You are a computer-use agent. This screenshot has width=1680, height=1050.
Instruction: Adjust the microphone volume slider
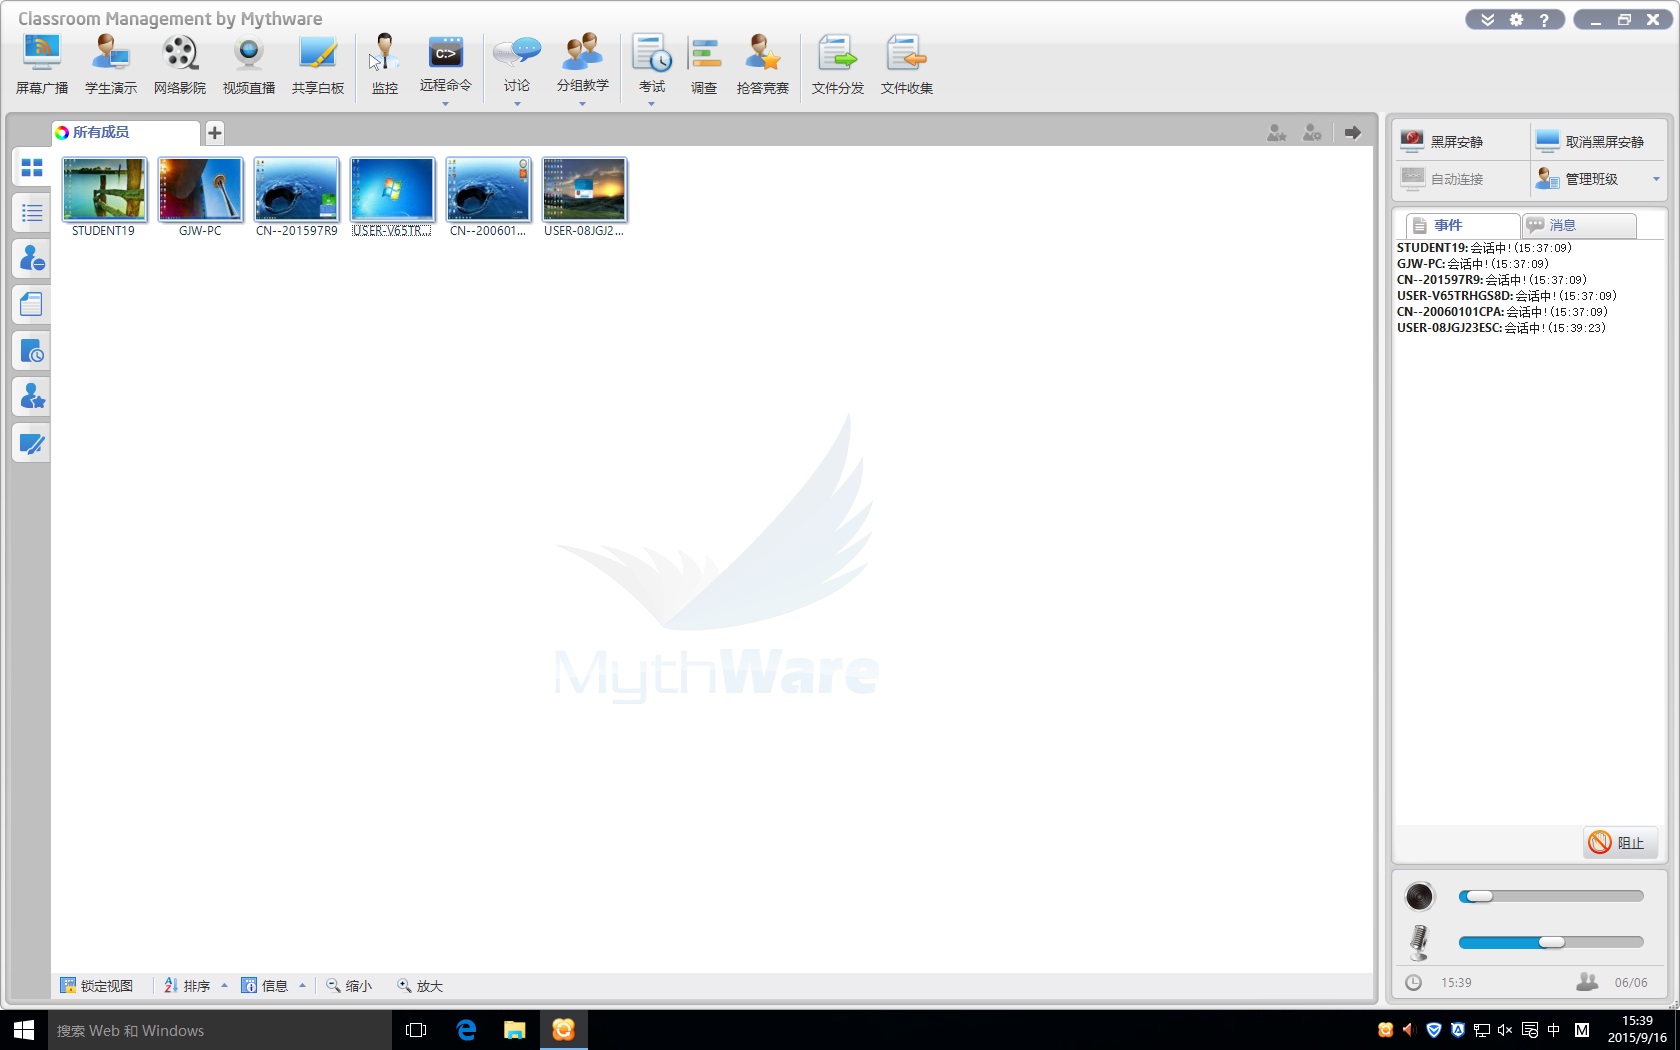1551,942
